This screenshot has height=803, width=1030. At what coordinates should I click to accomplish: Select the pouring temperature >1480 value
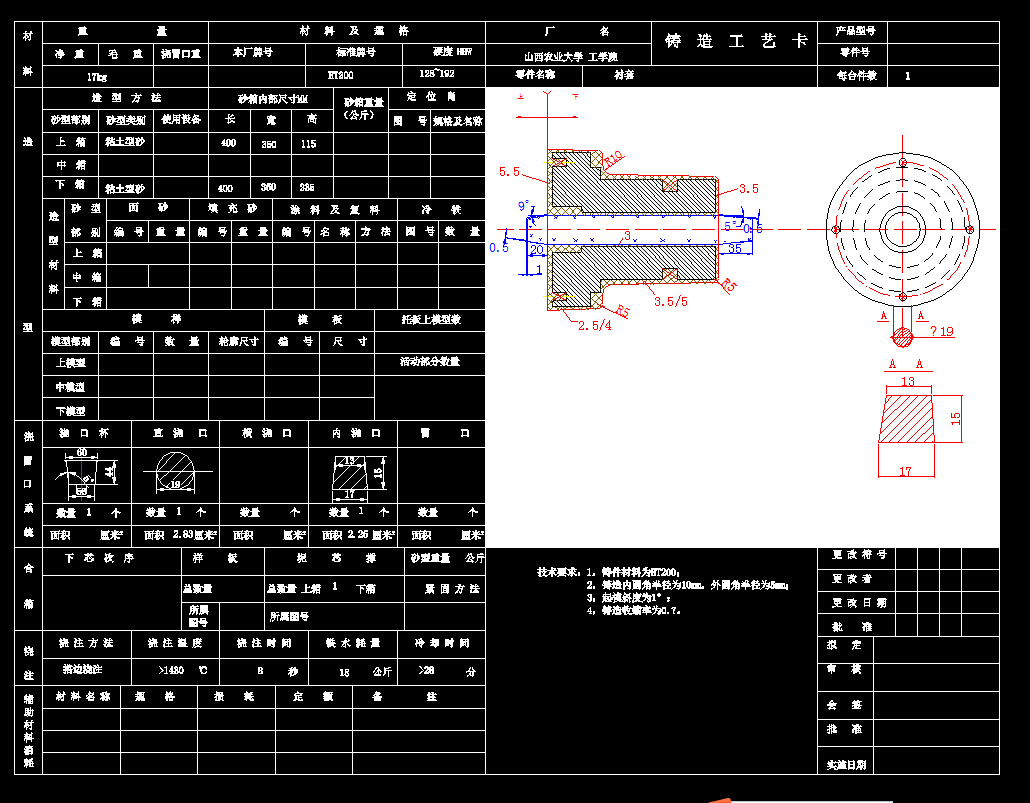[171, 670]
